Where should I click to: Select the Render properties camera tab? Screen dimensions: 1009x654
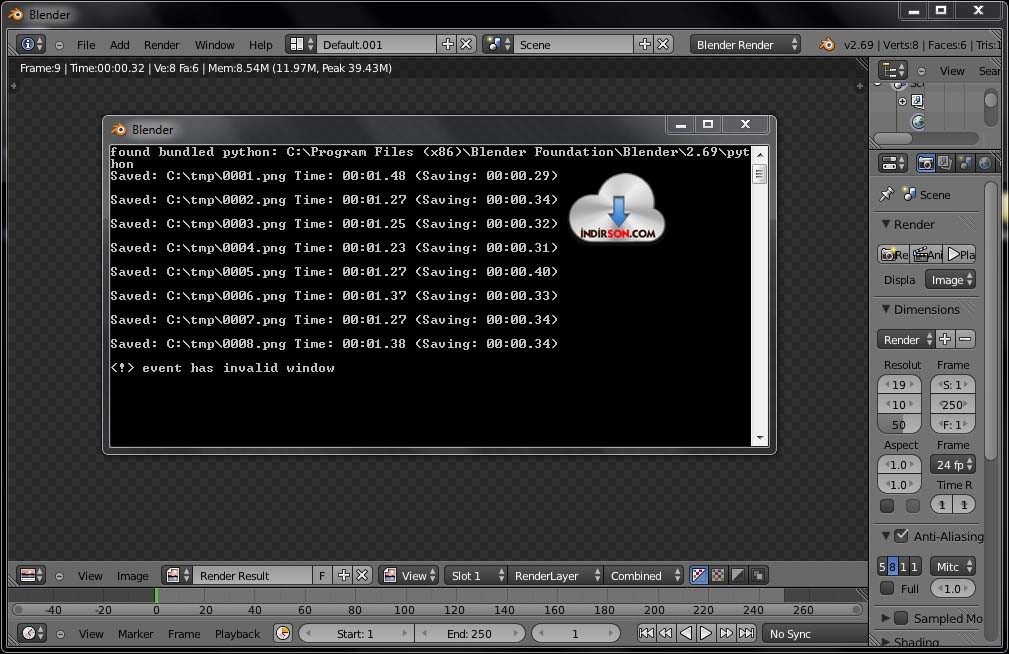click(x=925, y=164)
